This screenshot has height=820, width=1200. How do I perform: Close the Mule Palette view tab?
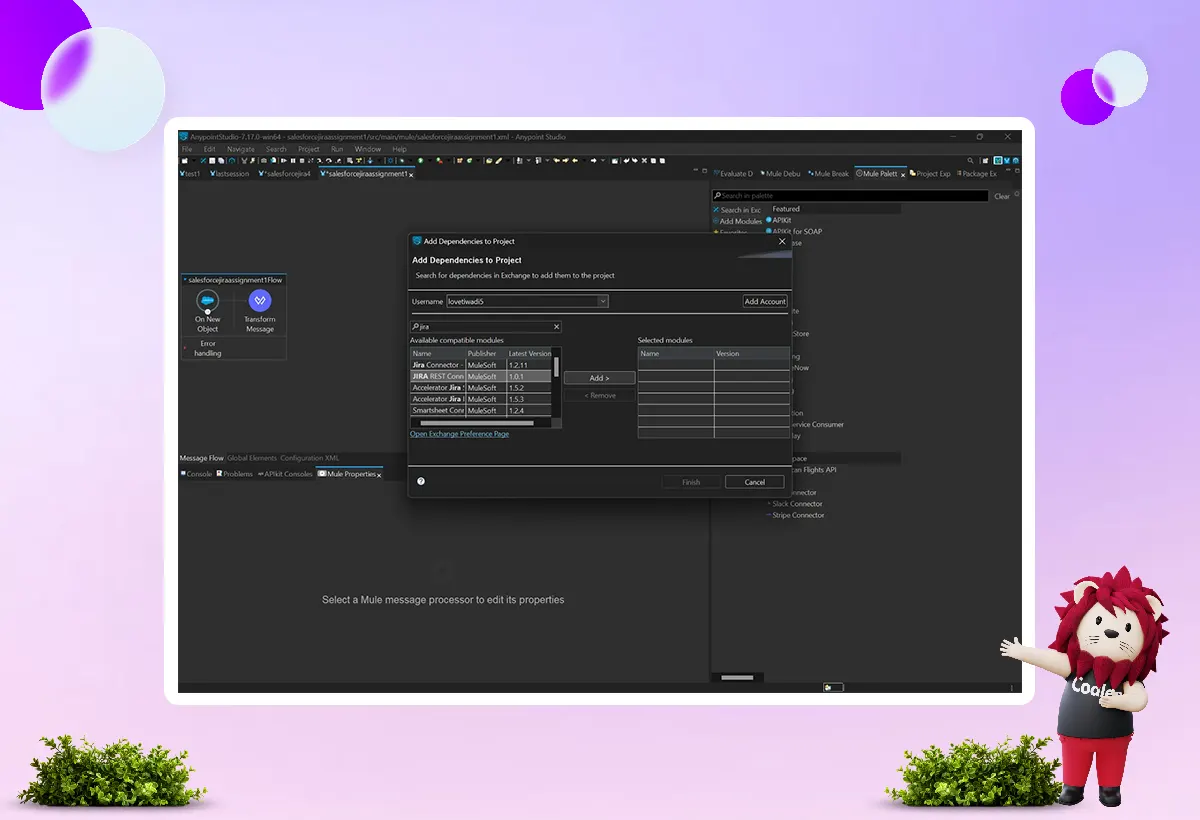click(903, 175)
